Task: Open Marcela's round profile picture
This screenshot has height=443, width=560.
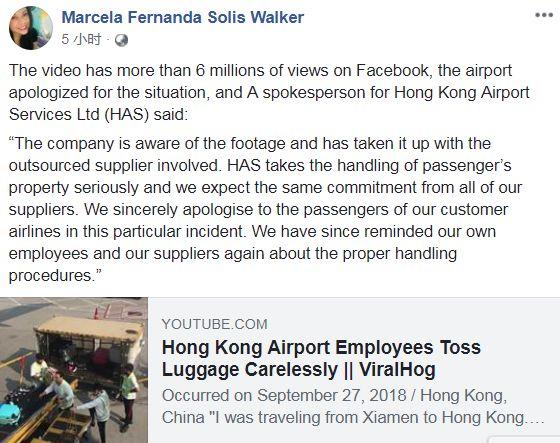Action: (31, 28)
